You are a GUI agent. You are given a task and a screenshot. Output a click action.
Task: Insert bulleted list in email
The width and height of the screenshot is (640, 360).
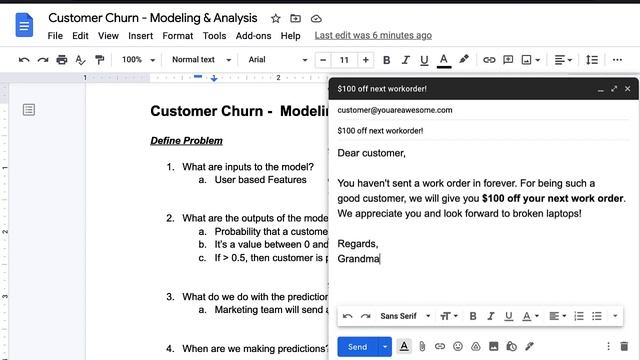coord(597,316)
